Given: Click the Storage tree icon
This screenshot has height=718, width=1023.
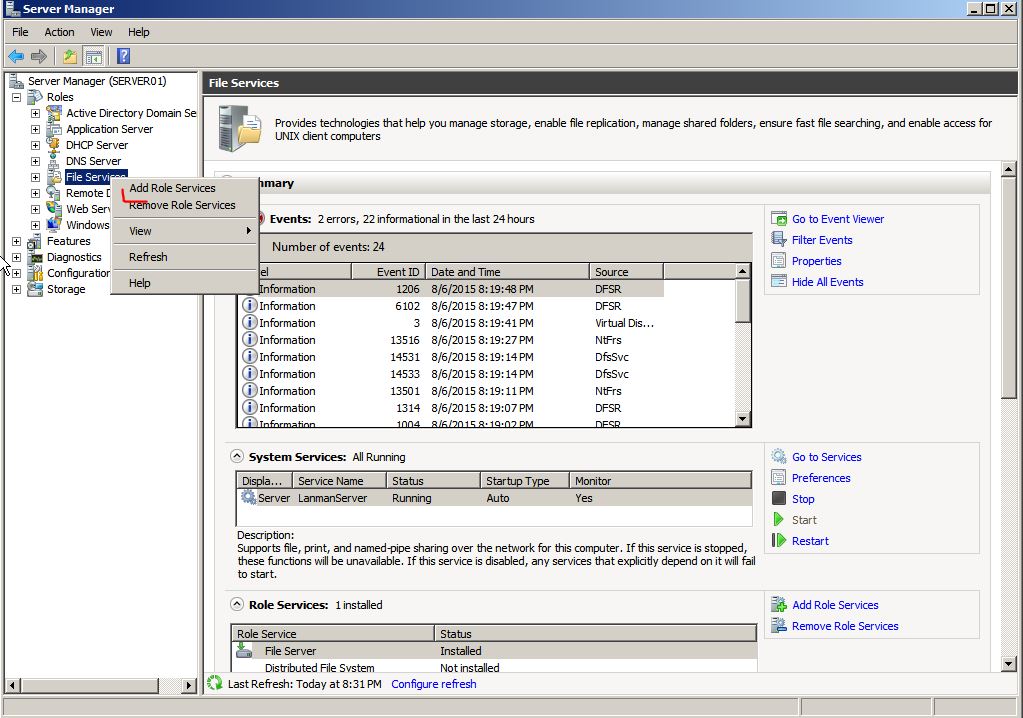Looking at the screenshot, I should [x=35, y=289].
